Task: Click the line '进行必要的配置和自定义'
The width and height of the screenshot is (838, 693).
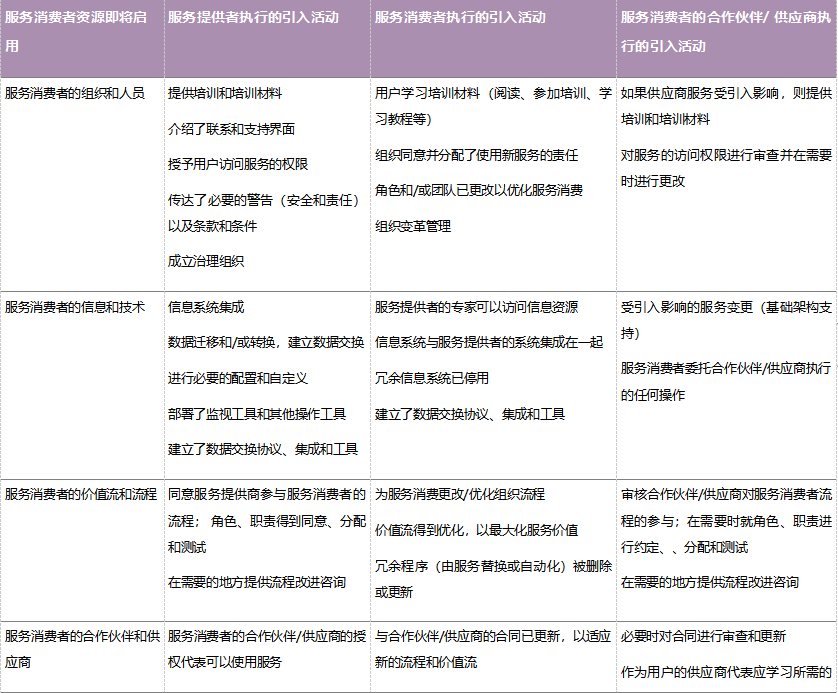Action: pos(238,378)
